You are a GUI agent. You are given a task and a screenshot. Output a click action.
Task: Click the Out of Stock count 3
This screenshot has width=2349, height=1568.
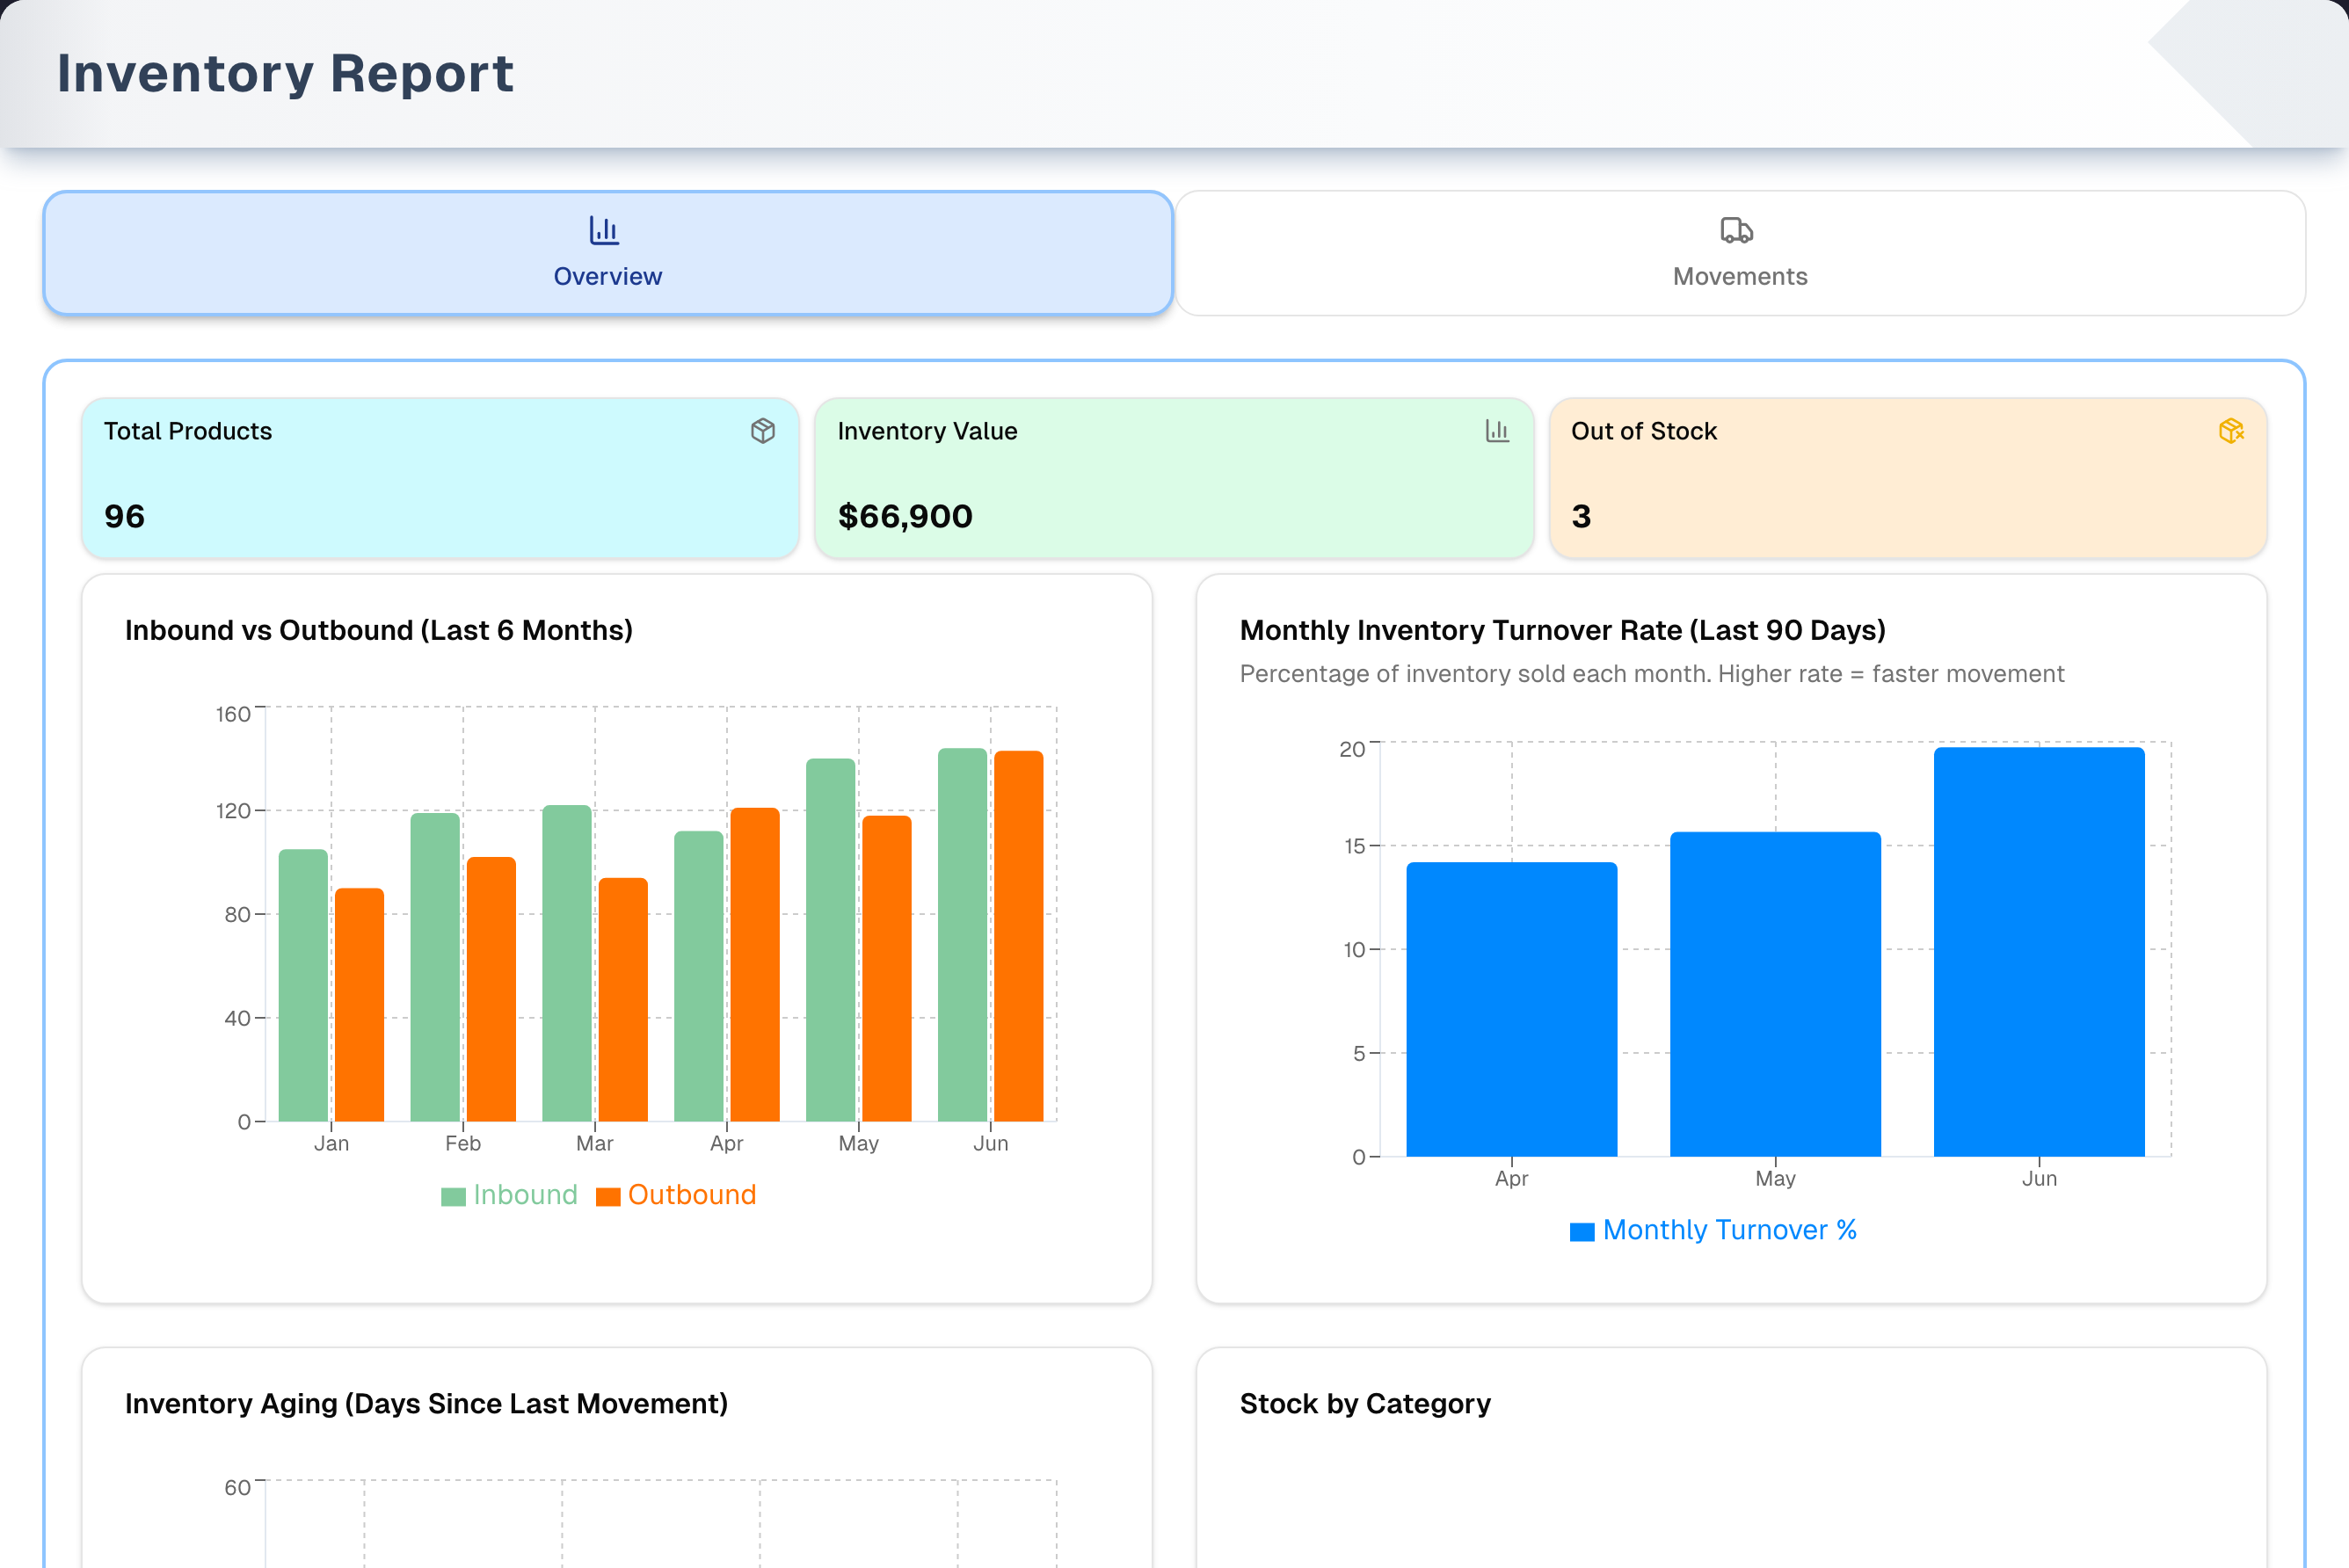tap(1581, 516)
